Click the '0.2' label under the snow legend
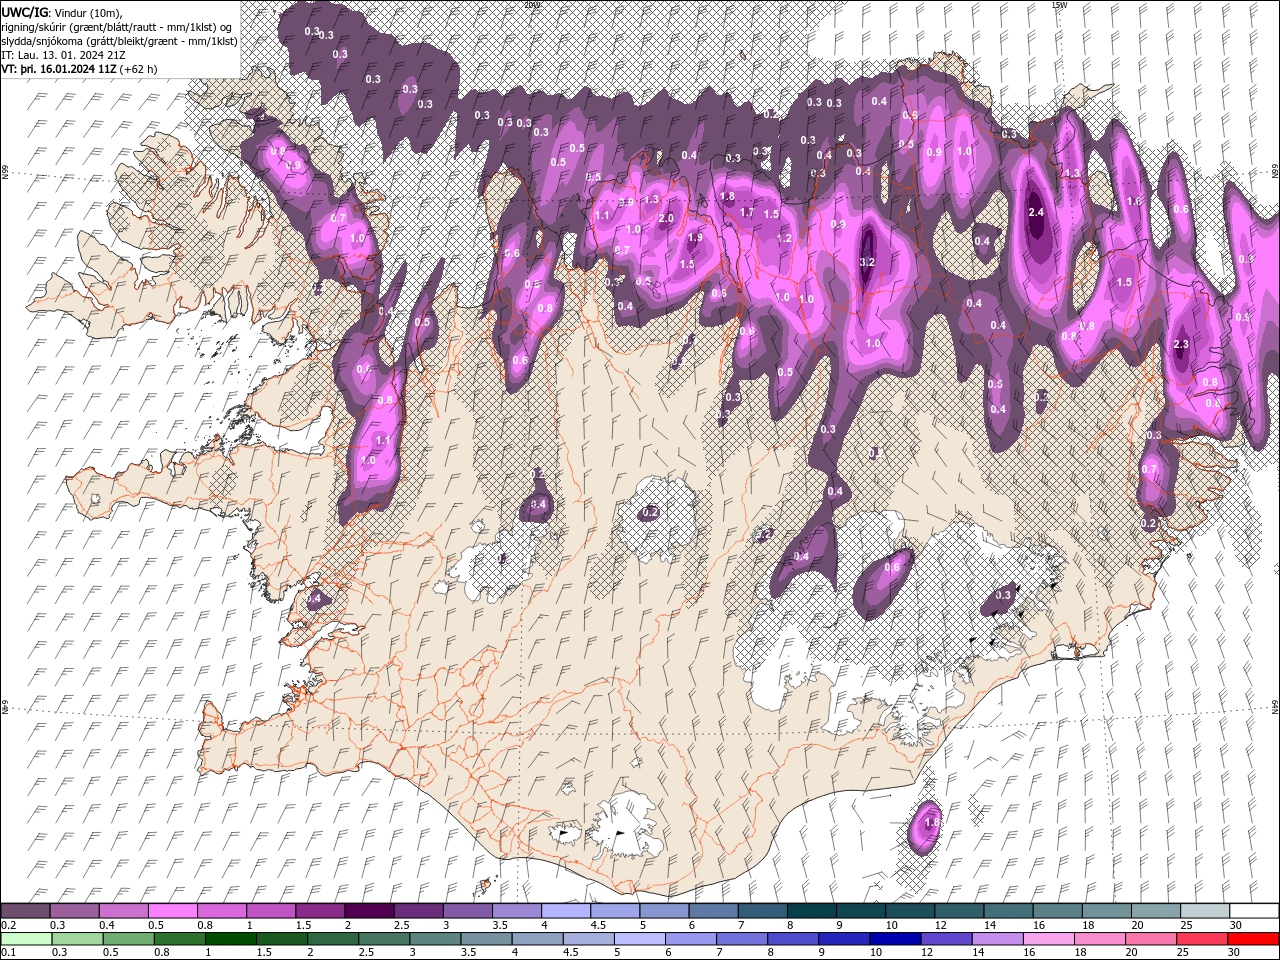The image size is (1280, 960). (8, 925)
